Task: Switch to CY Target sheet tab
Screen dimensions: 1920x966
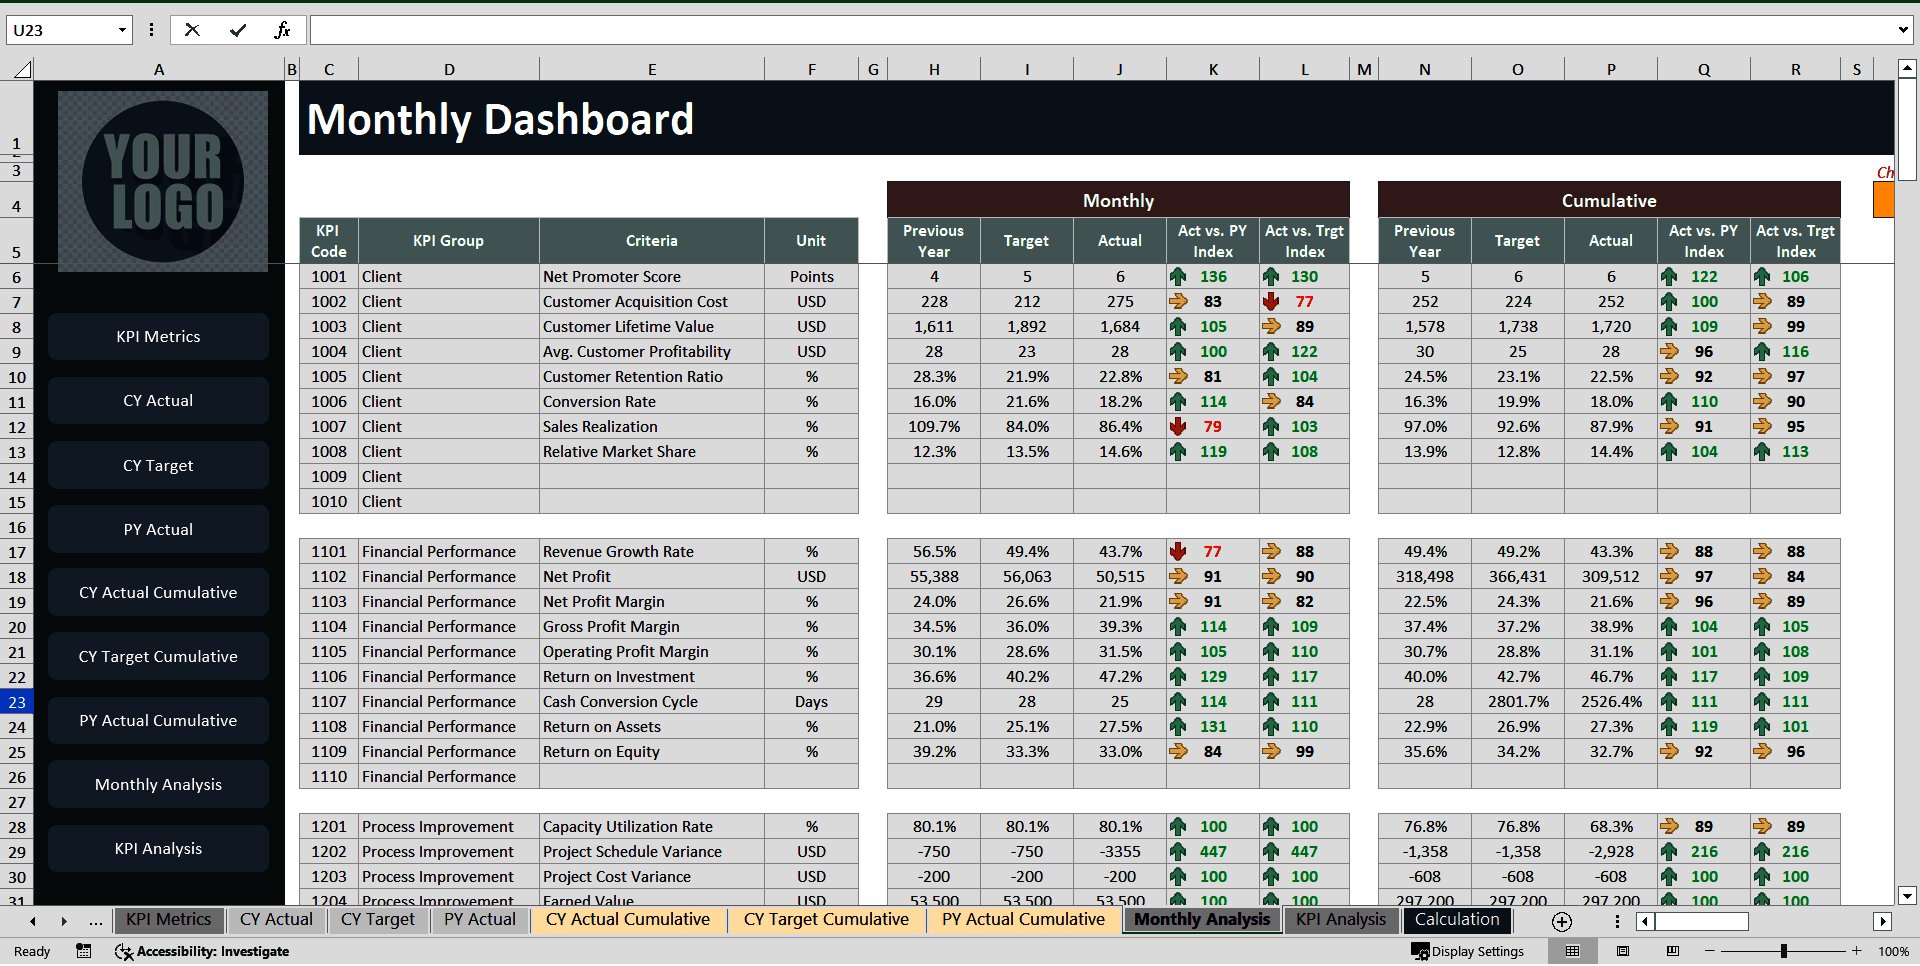Action: point(378,920)
